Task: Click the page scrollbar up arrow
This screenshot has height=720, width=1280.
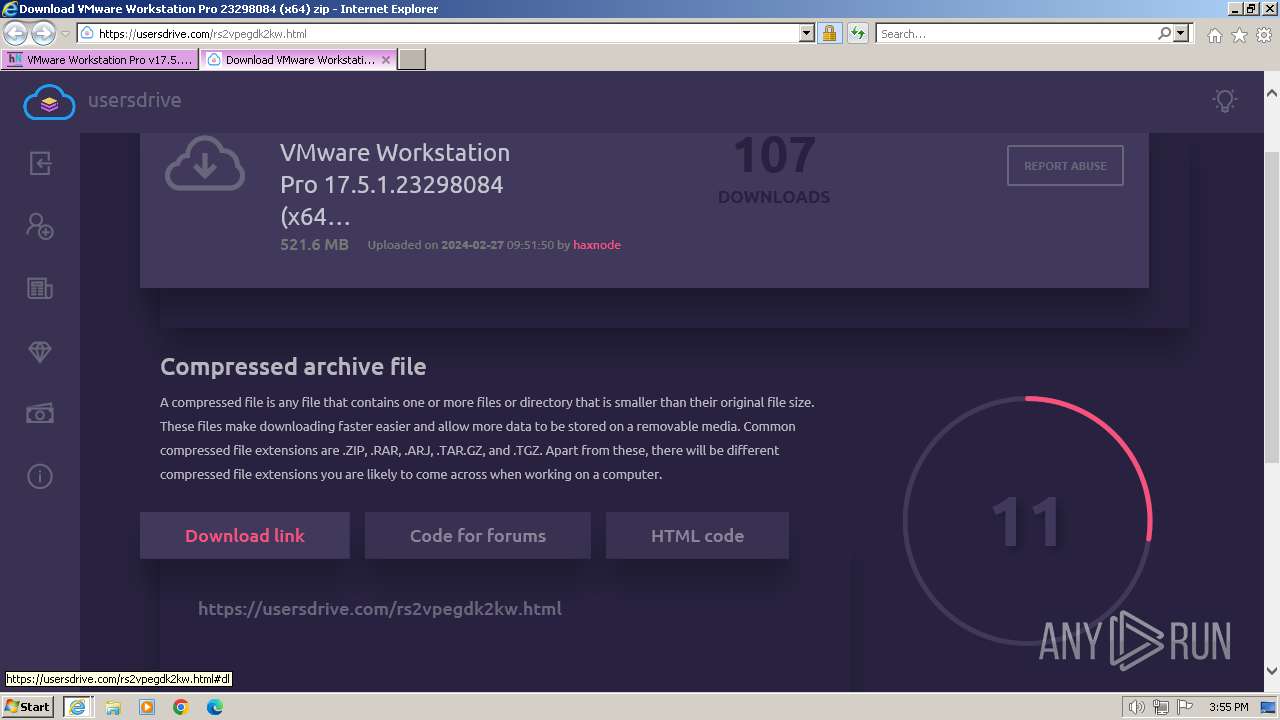Action: 1271,93
